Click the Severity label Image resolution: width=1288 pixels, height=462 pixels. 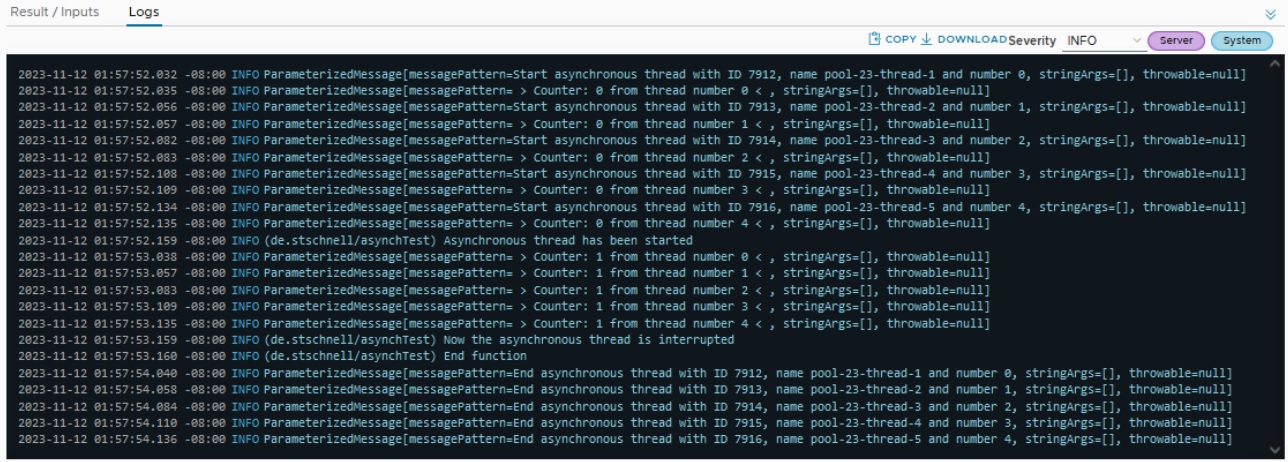pyautogui.click(x=1032, y=41)
